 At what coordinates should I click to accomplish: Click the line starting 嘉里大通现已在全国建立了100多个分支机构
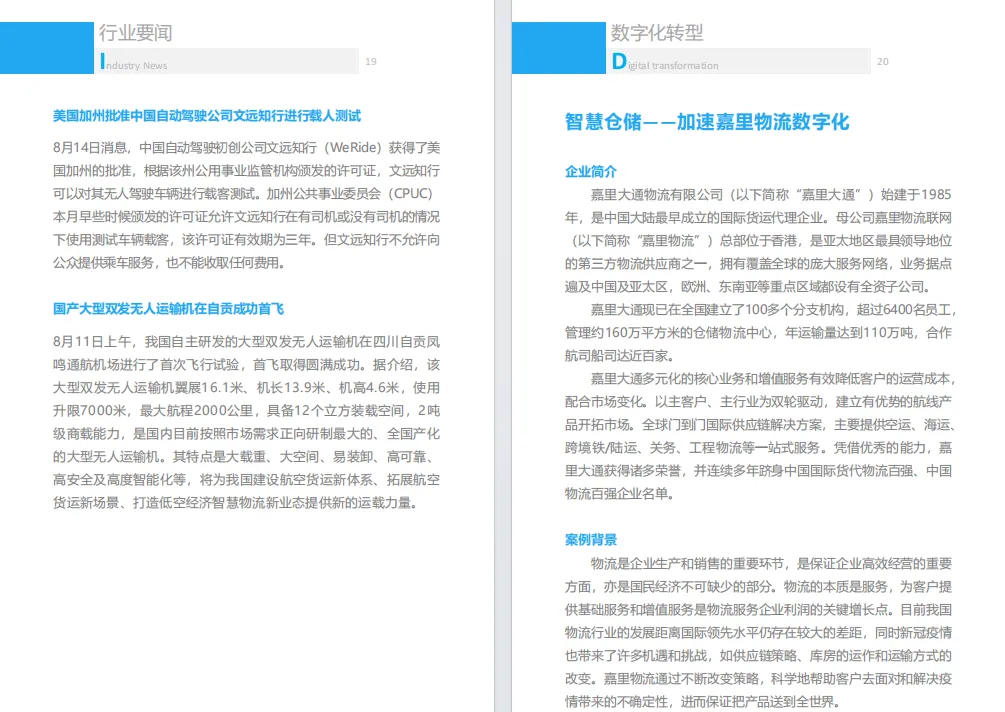coord(773,310)
